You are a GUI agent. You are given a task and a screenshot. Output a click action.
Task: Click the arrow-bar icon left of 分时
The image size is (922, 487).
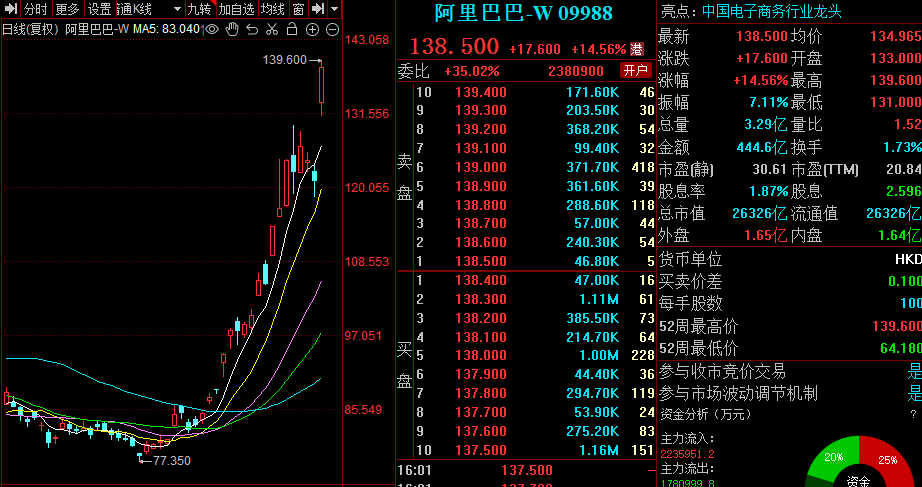pos(11,9)
